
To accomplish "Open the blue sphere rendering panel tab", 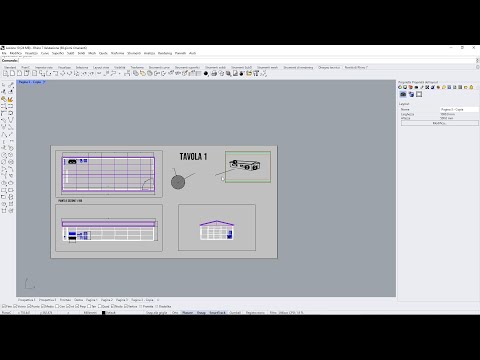I will (x=433, y=87).
